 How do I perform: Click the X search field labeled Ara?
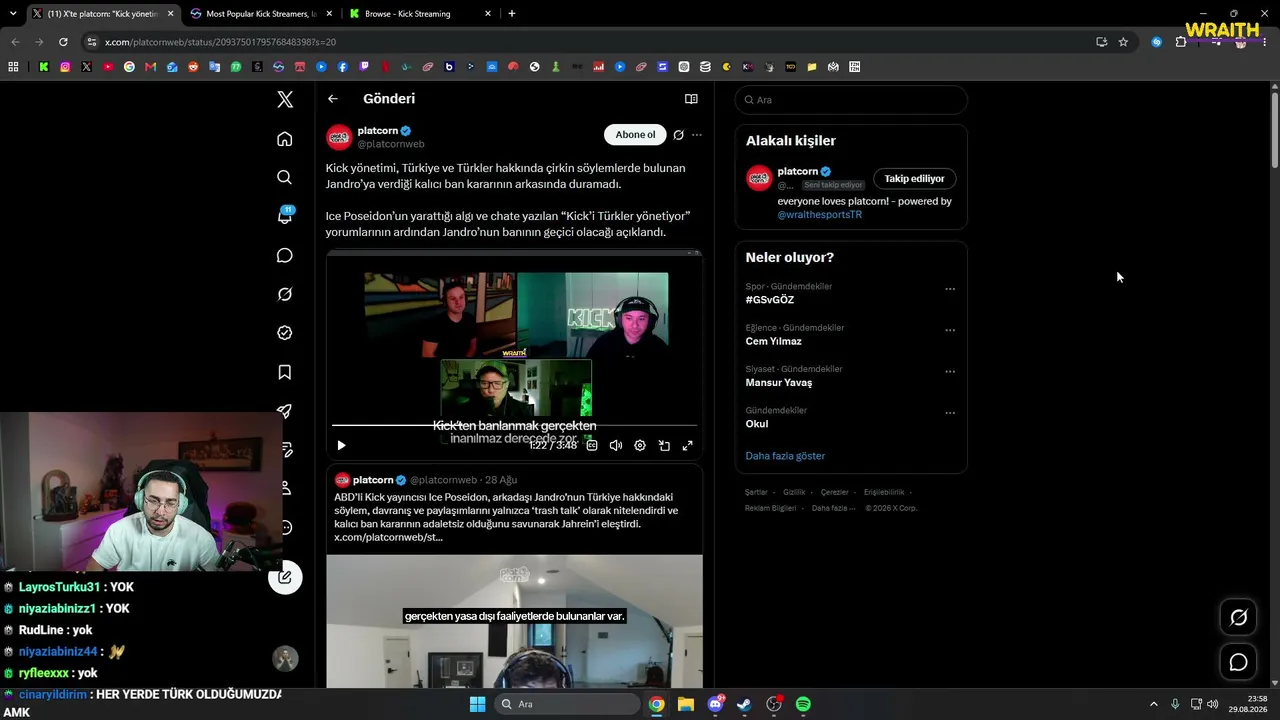coord(851,100)
